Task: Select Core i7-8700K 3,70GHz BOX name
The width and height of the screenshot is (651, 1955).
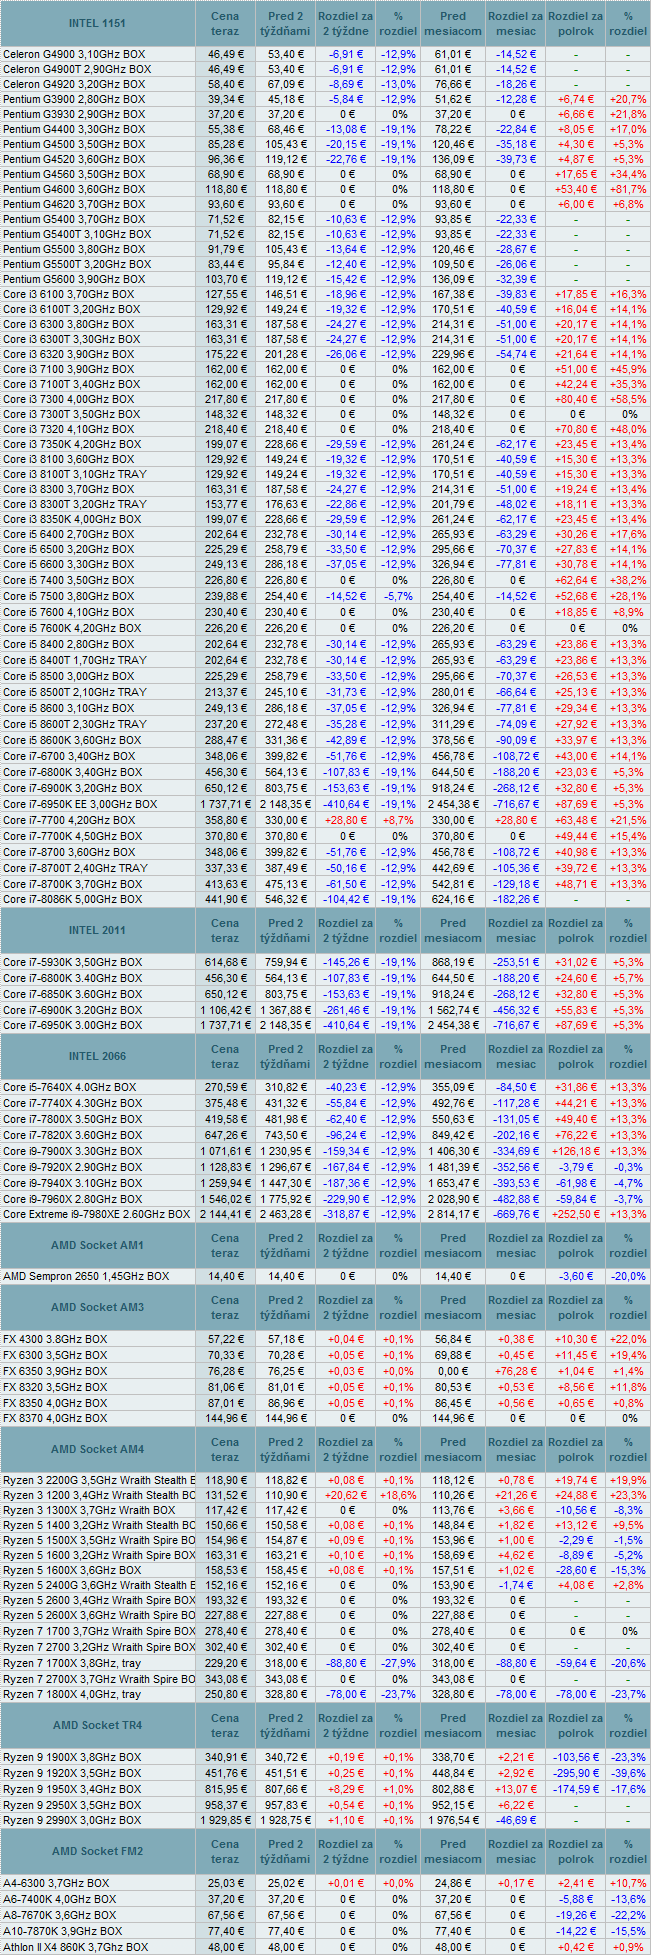Action: 72,884
